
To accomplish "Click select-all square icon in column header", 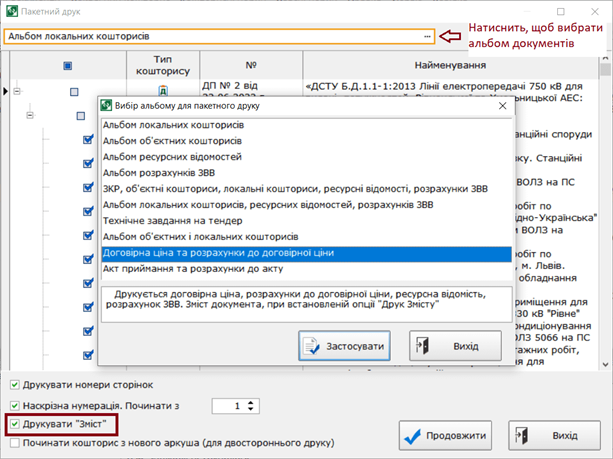I will (68, 66).
